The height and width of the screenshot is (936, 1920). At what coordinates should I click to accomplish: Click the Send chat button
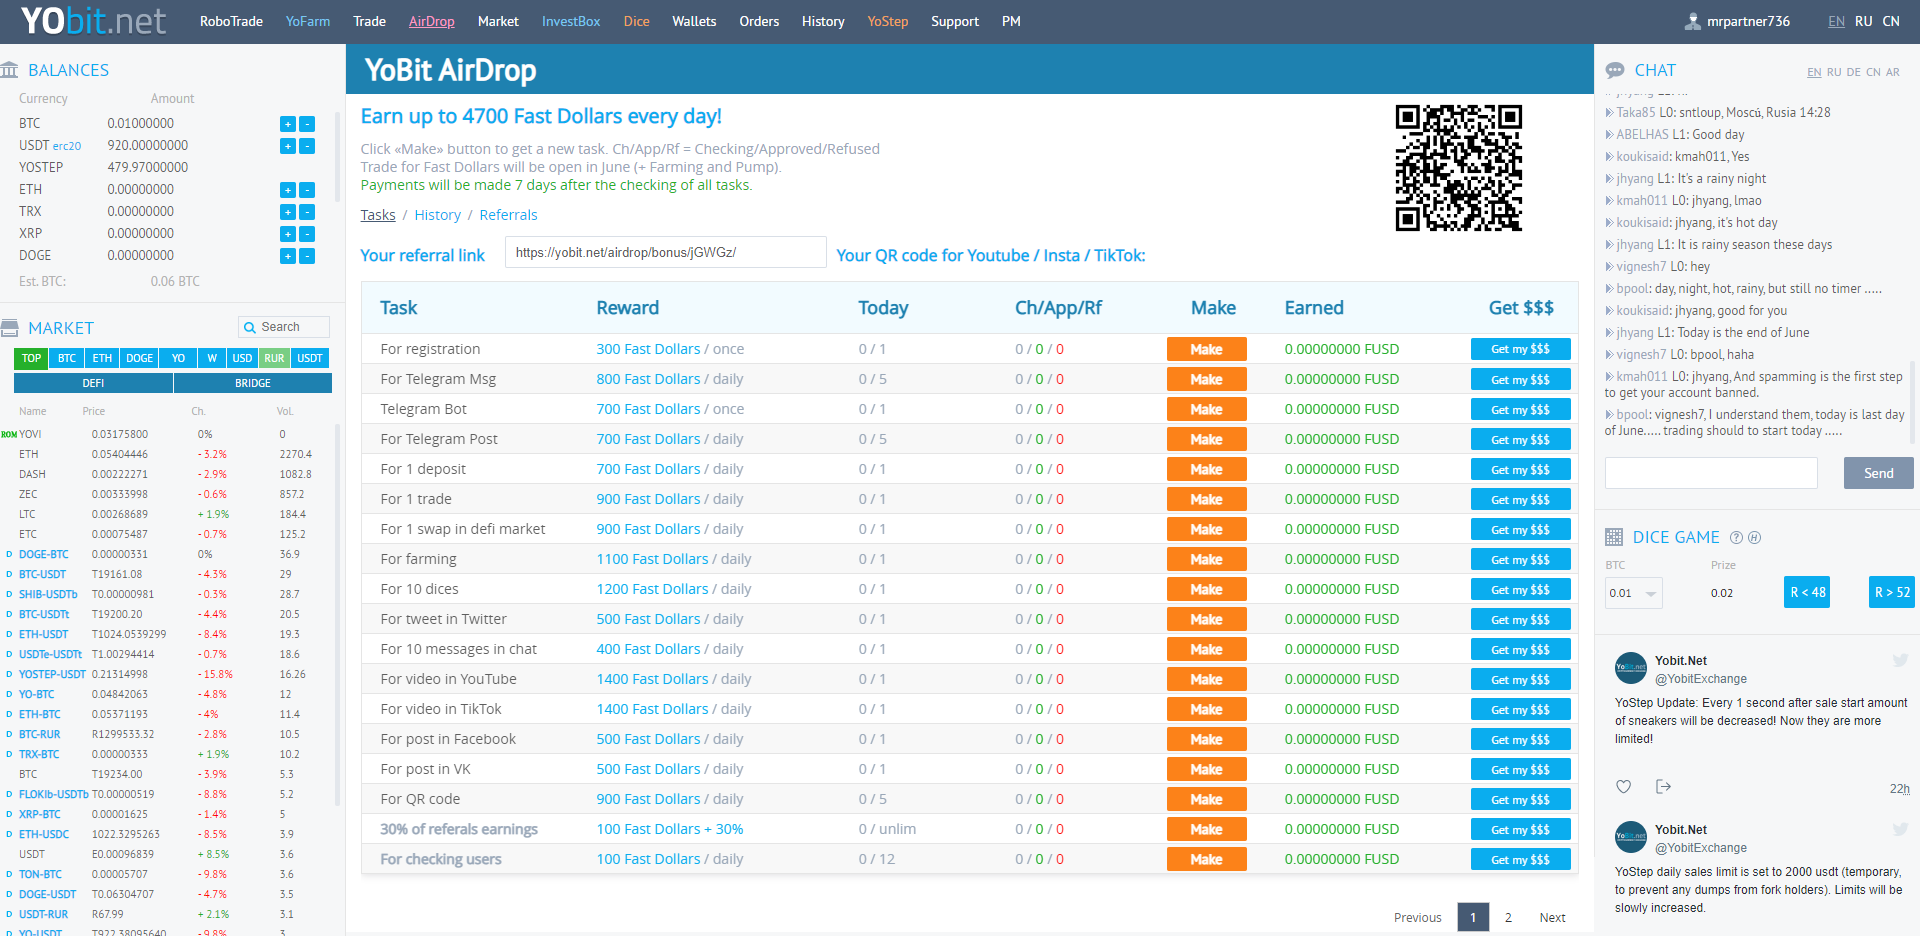tap(1878, 473)
